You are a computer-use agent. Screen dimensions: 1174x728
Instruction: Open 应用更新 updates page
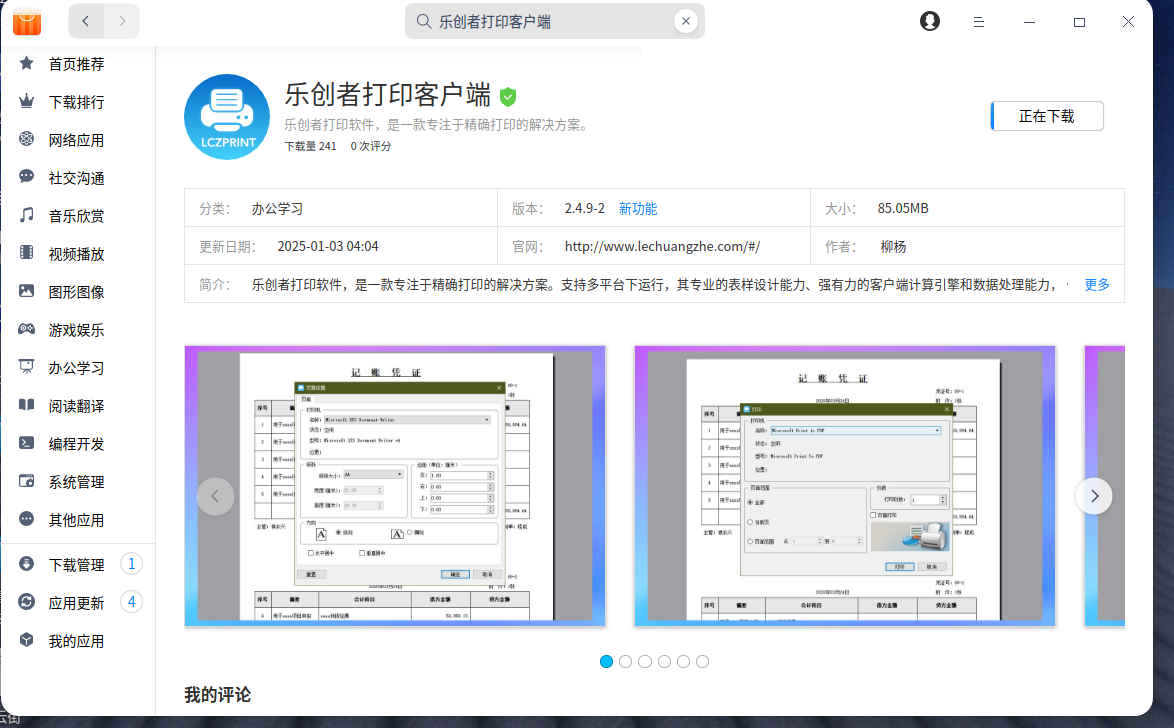(x=76, y=603)
